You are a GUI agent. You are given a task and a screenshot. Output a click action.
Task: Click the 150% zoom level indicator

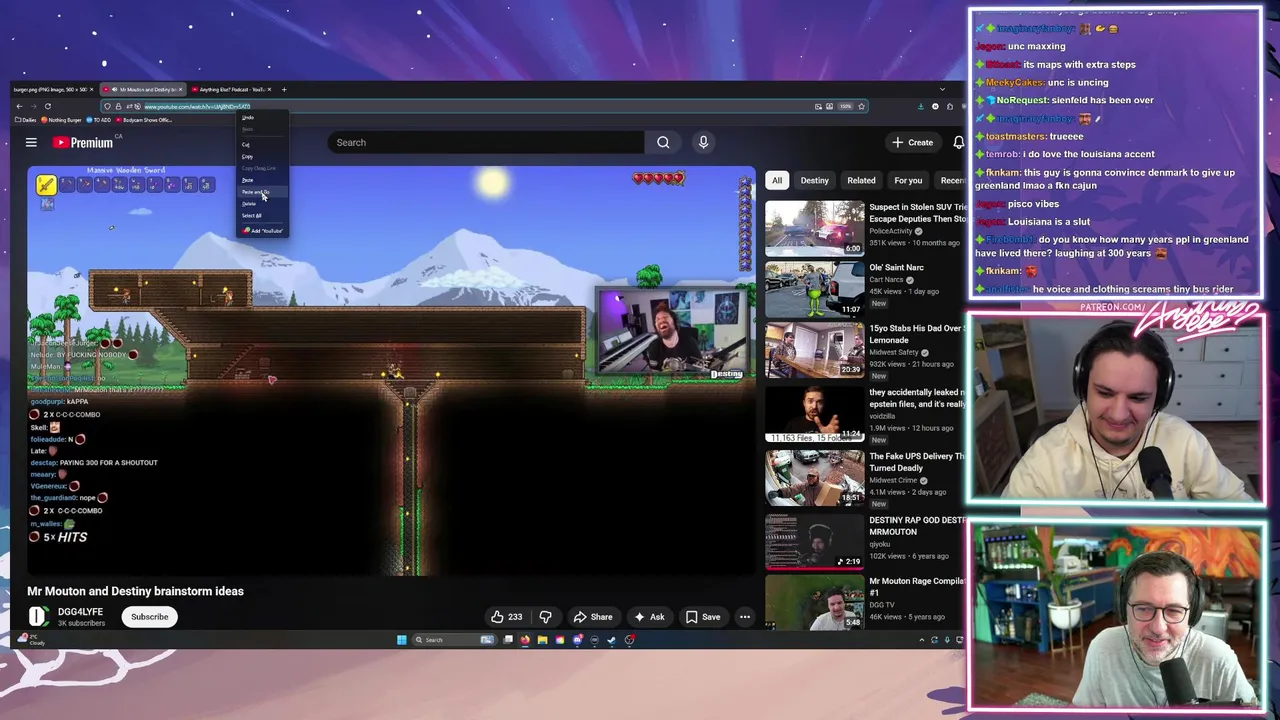[x=846, y=106]
